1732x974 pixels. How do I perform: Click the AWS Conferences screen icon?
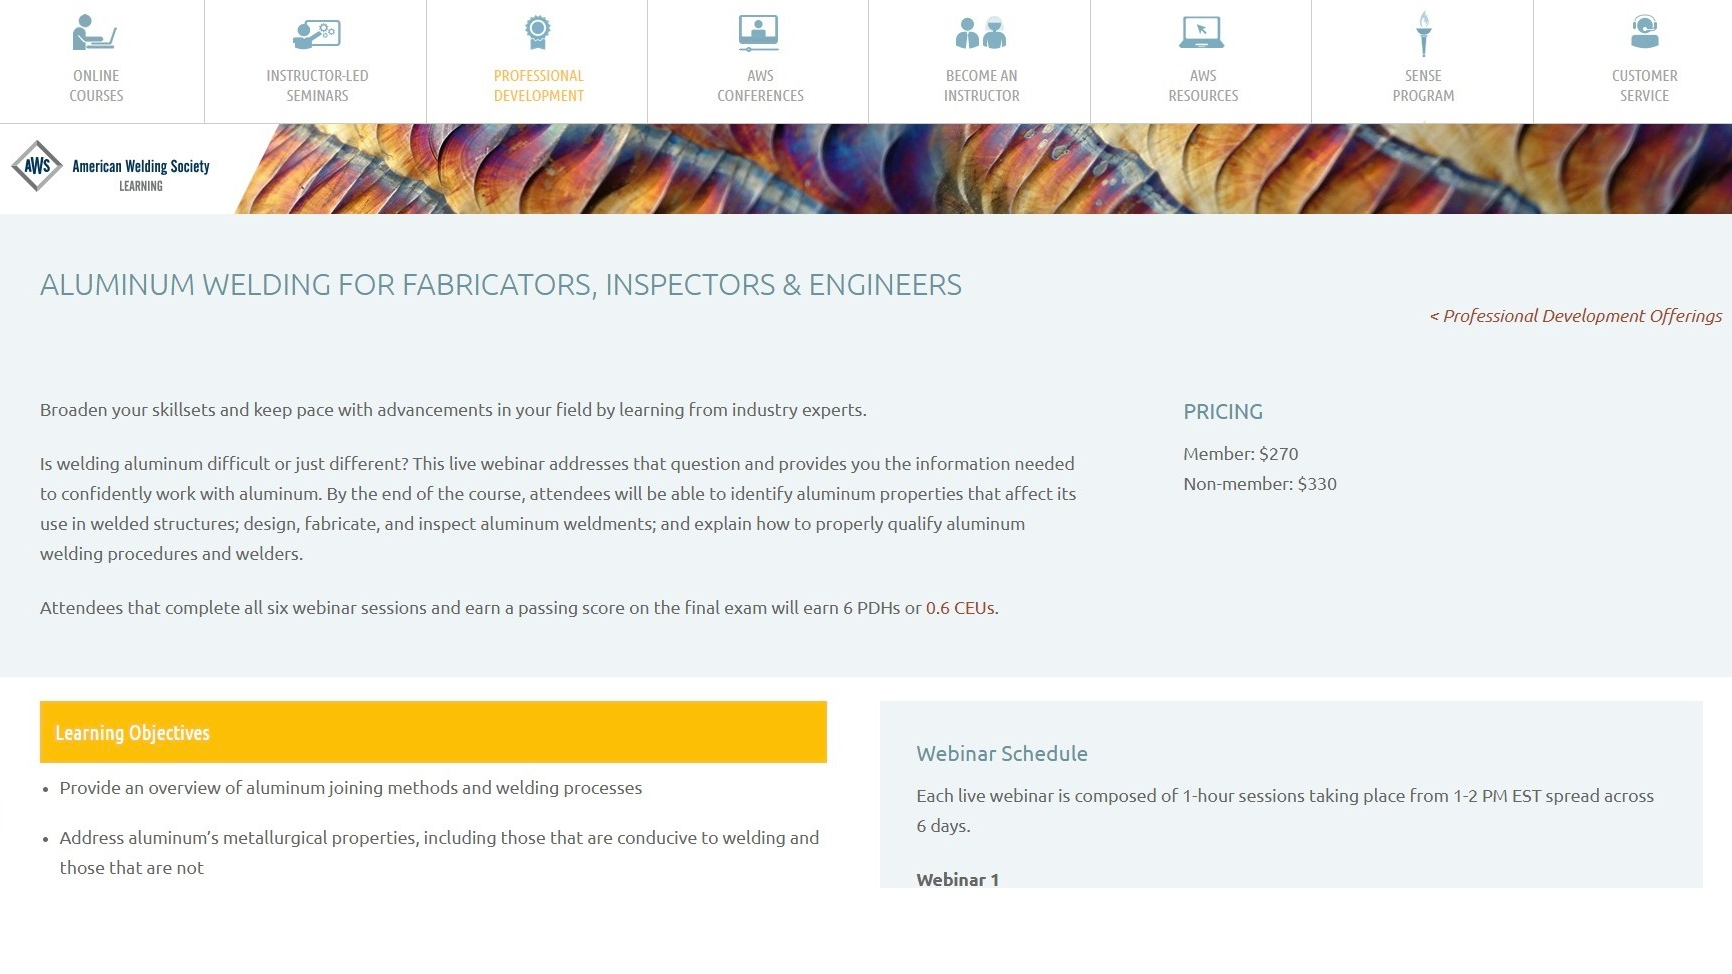pos(759,33)
